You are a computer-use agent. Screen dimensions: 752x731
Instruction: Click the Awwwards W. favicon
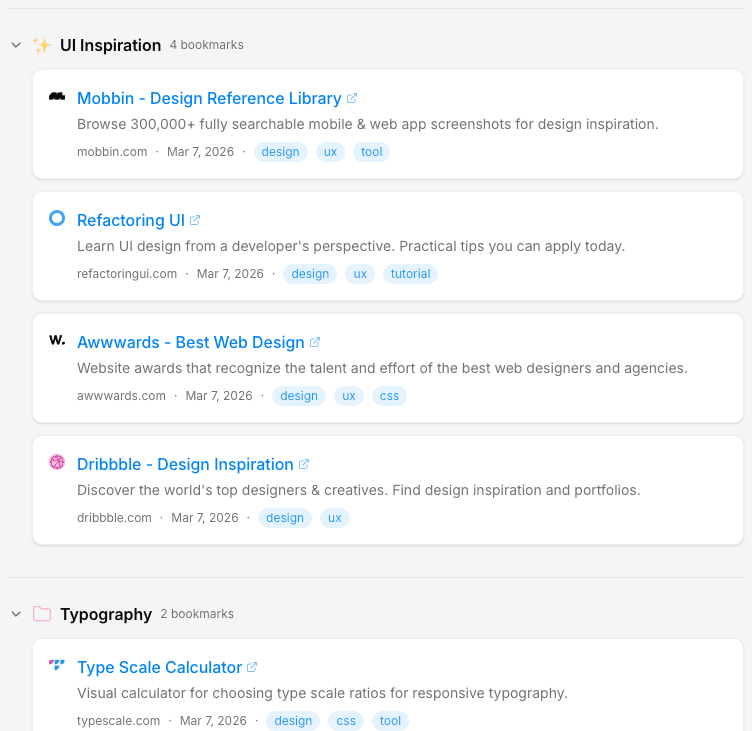point(57,340)
